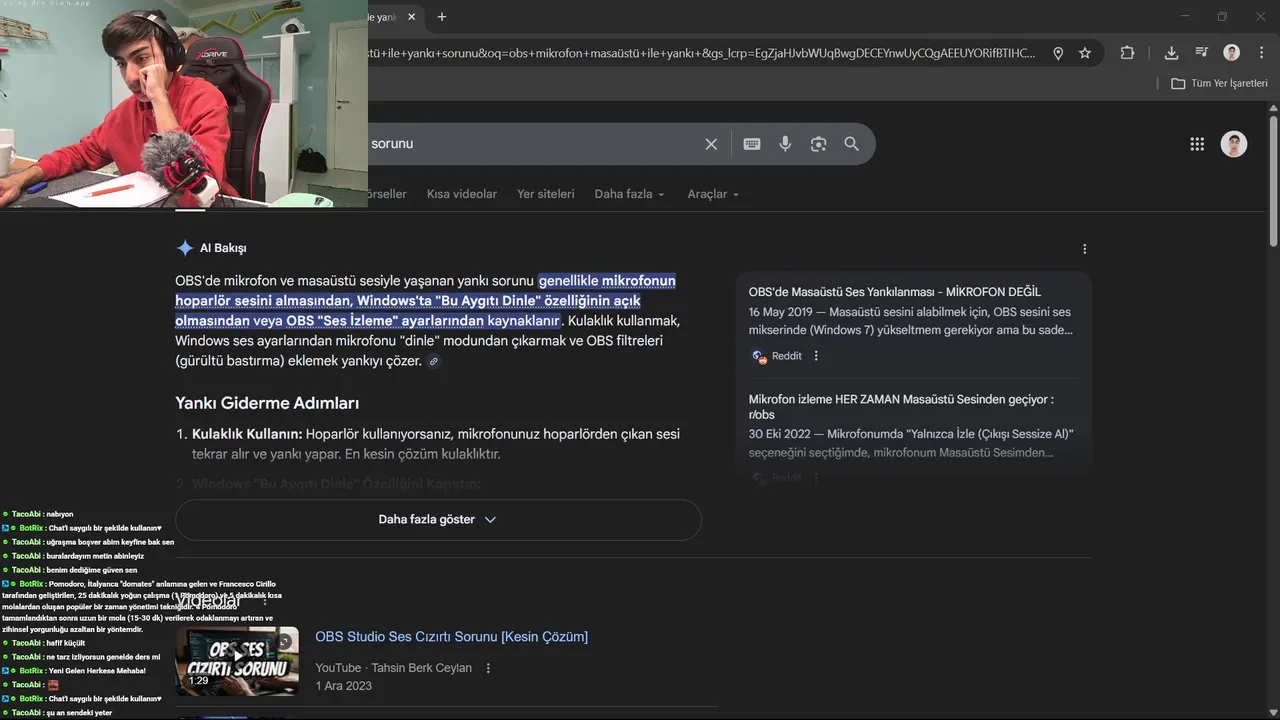Open the Tüm Yer İşaretleri bookmarks folder

[1219, 83]
